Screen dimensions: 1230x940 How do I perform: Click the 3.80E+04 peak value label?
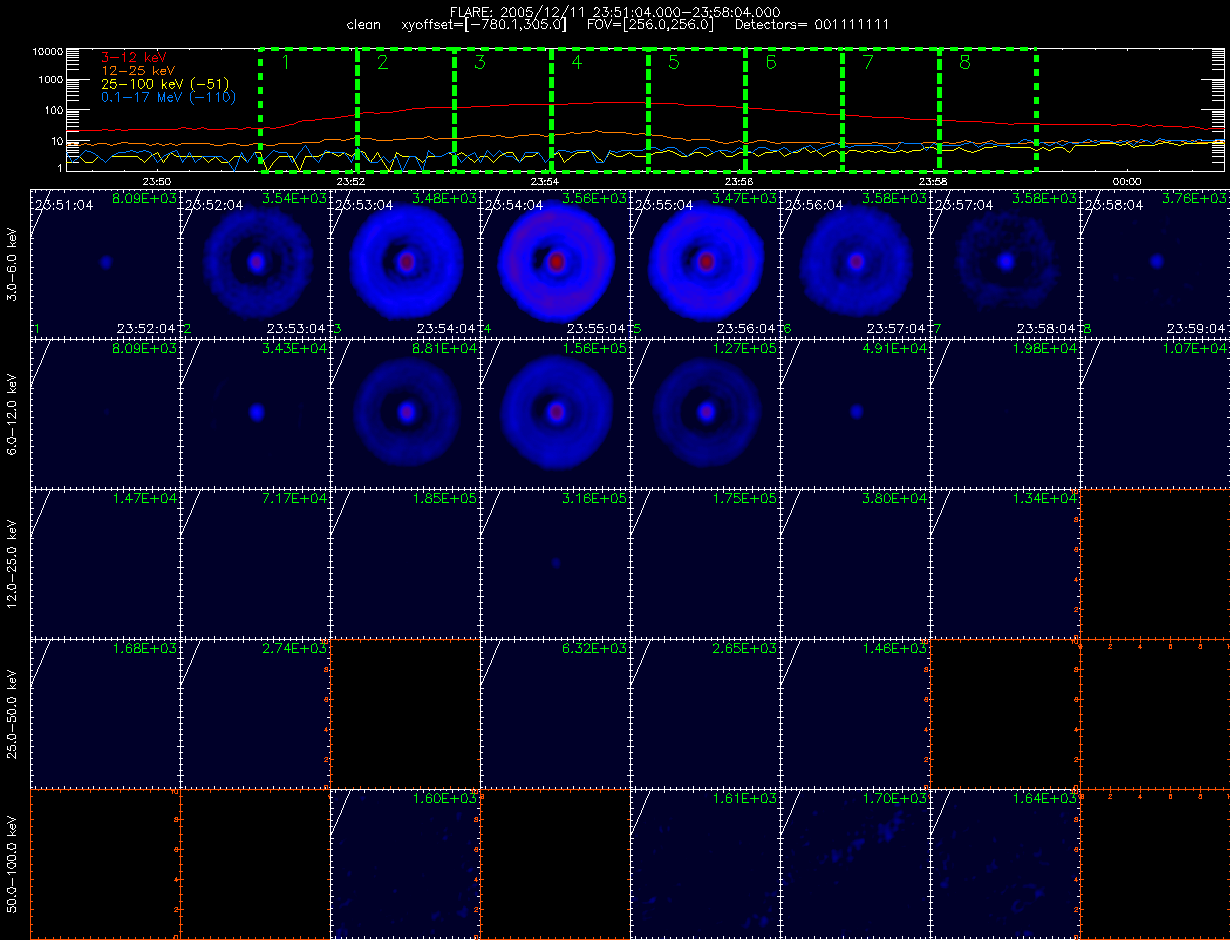coord(896,498)
